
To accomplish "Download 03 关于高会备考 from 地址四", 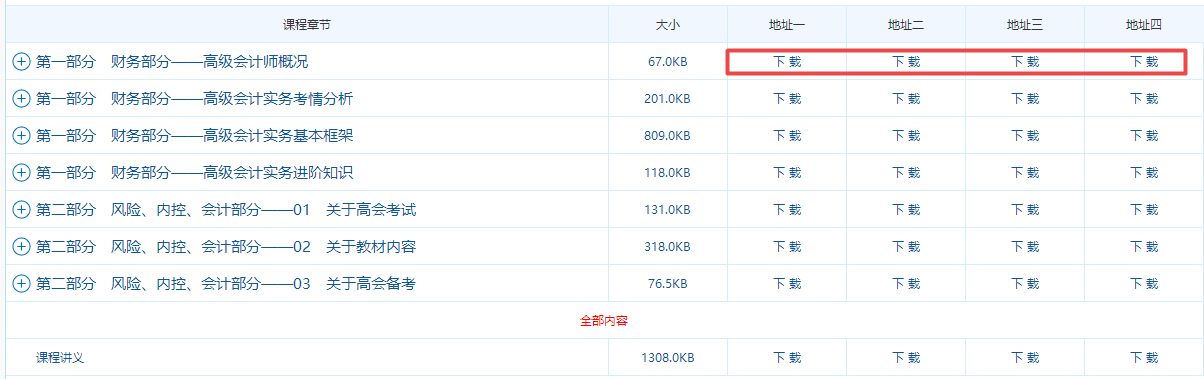I will (1144, 284).
